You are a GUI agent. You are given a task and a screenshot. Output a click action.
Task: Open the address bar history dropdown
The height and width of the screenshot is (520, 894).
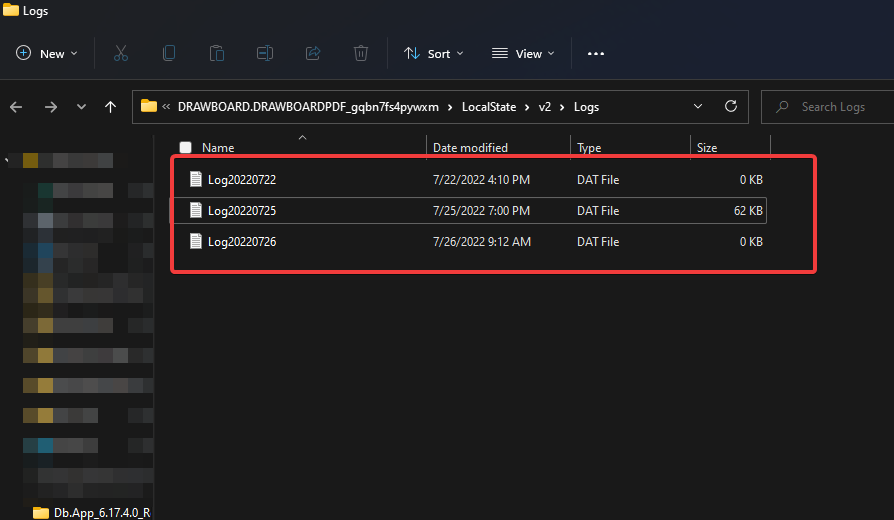(x=698, y=107)
